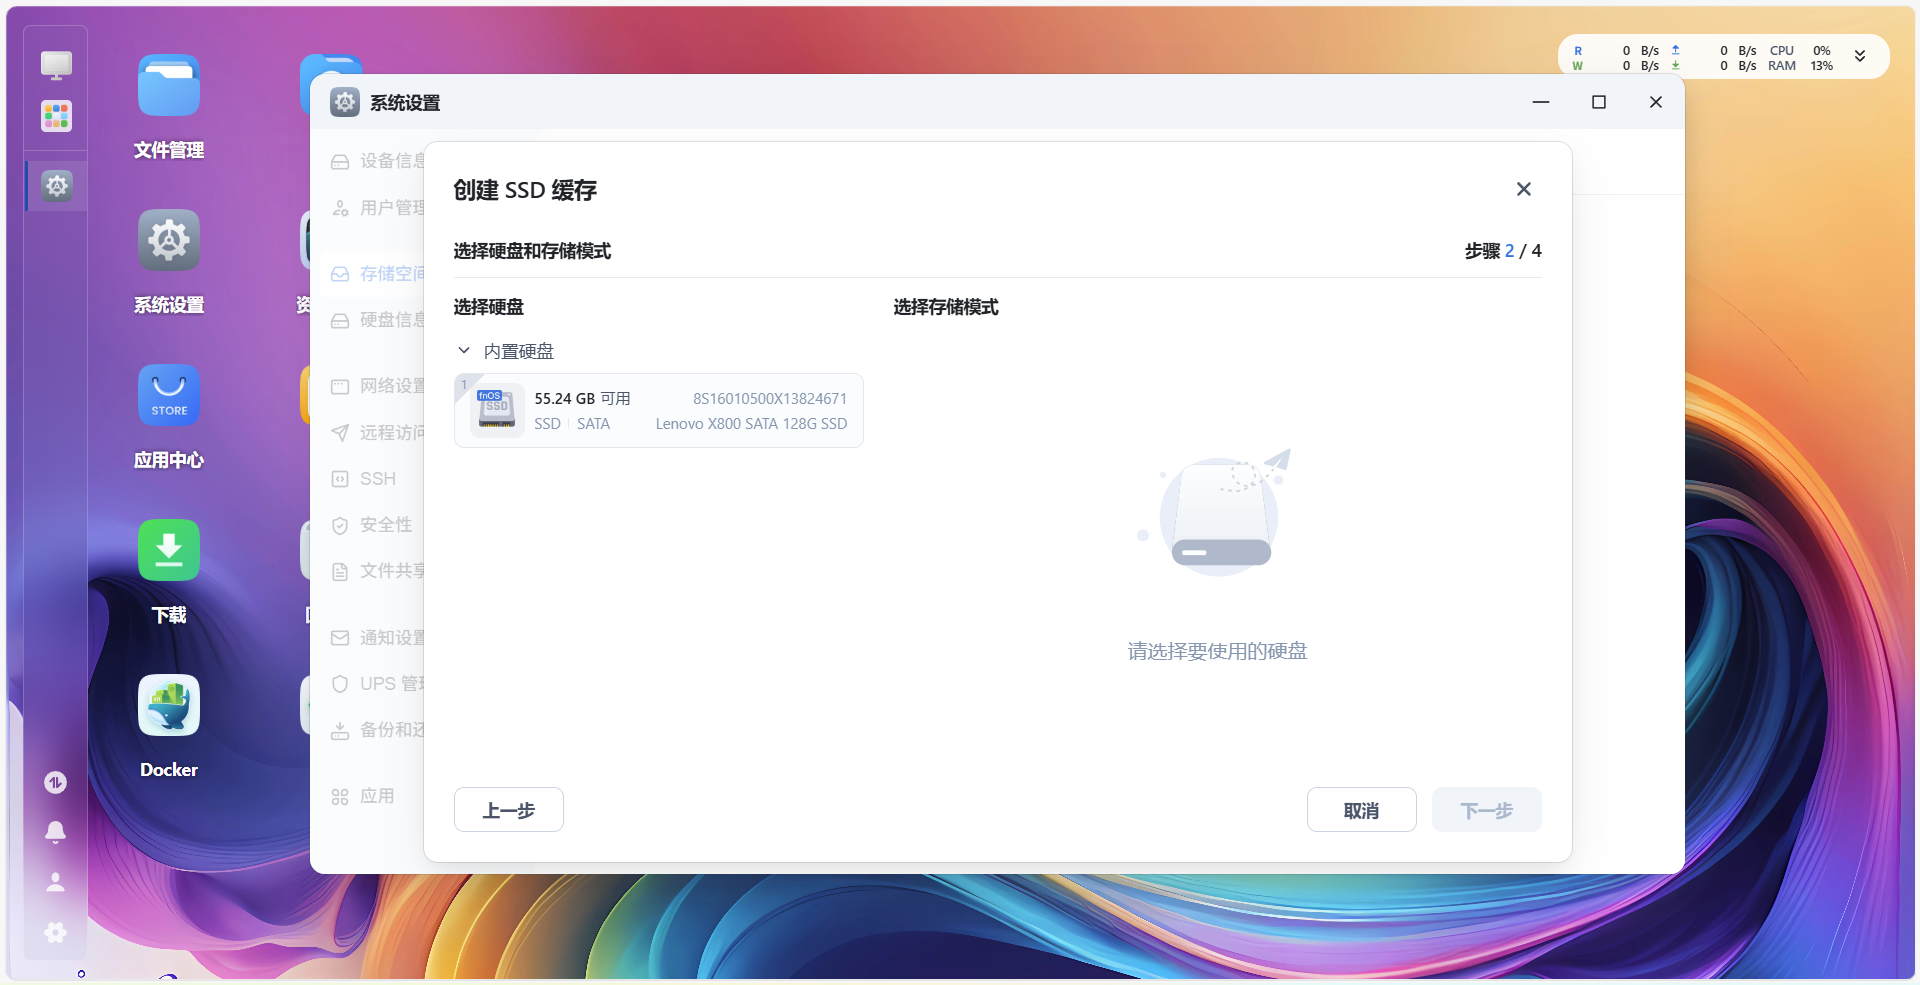Click the show-desktop monitor icon in the dock
The height and width of the screenshot is (985, 1920).
[x=56, y=65]
